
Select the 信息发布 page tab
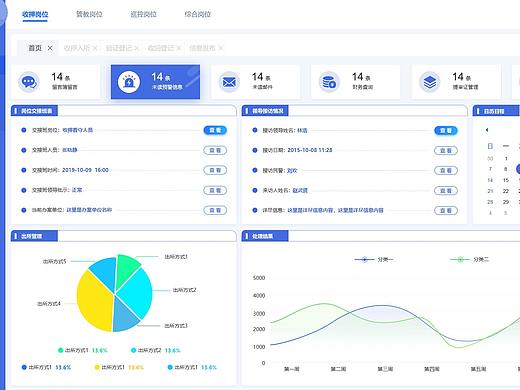[x=202, y=48]
